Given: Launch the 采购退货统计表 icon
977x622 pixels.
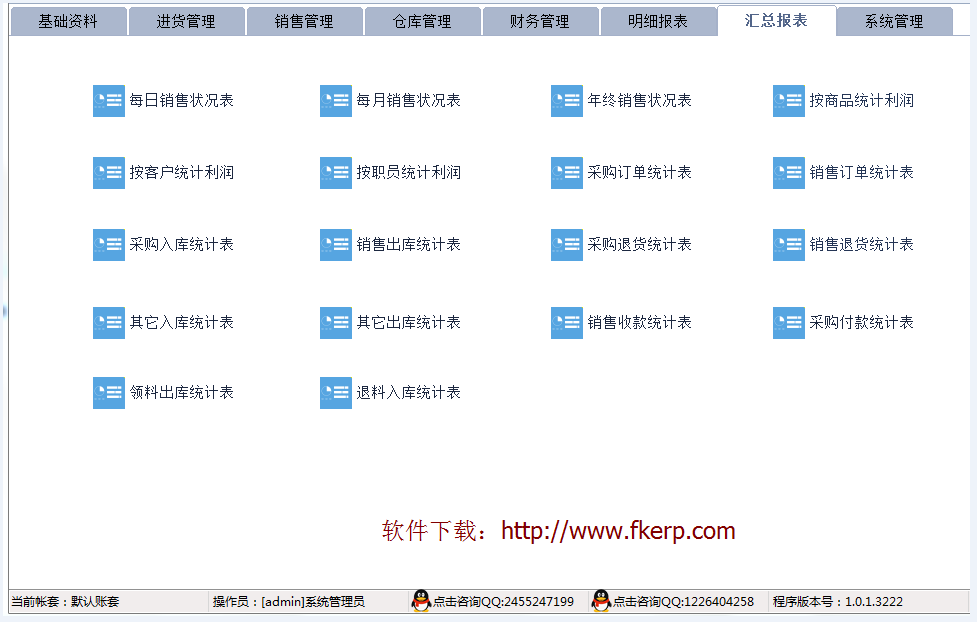Looking at the screenshot, I should [567, 245].
